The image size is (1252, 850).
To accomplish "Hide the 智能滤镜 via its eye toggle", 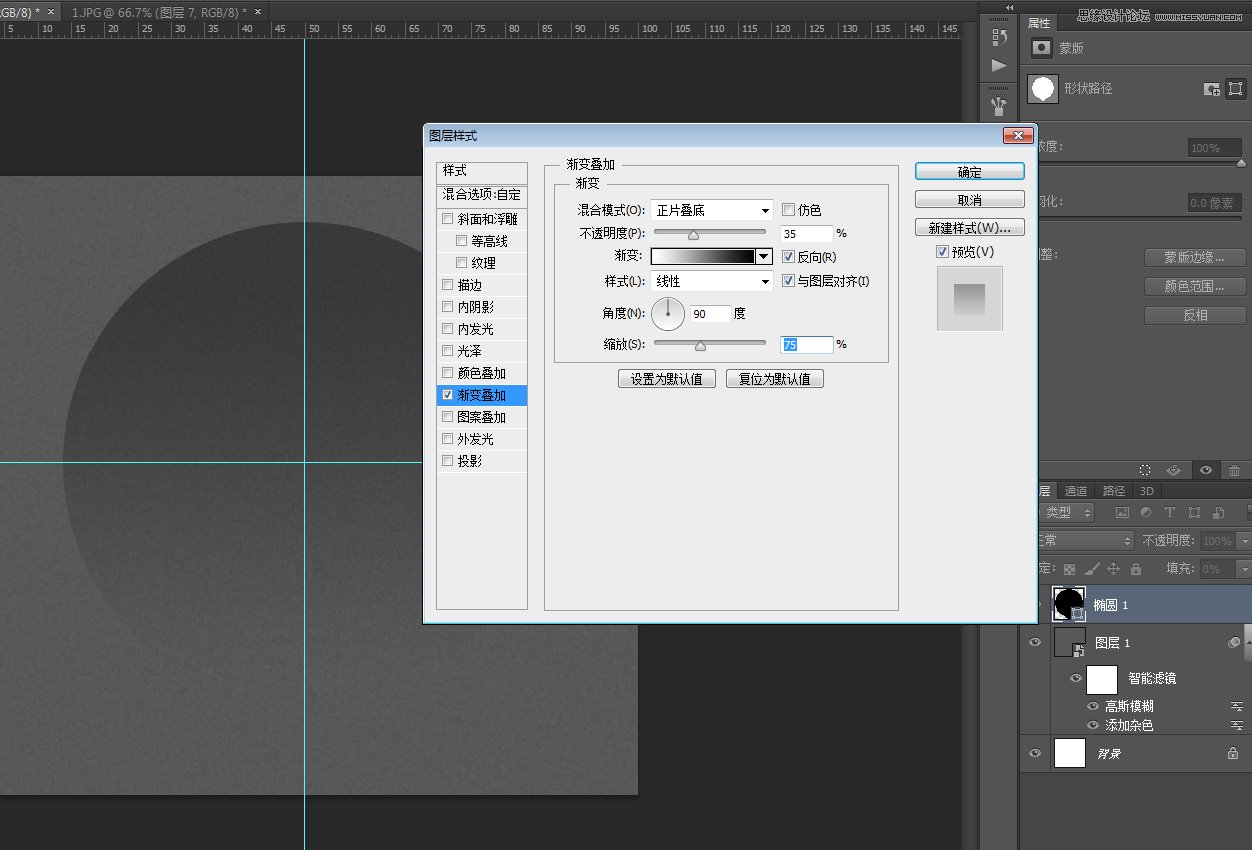I will pyautogui.click(x=1076, y=678).
